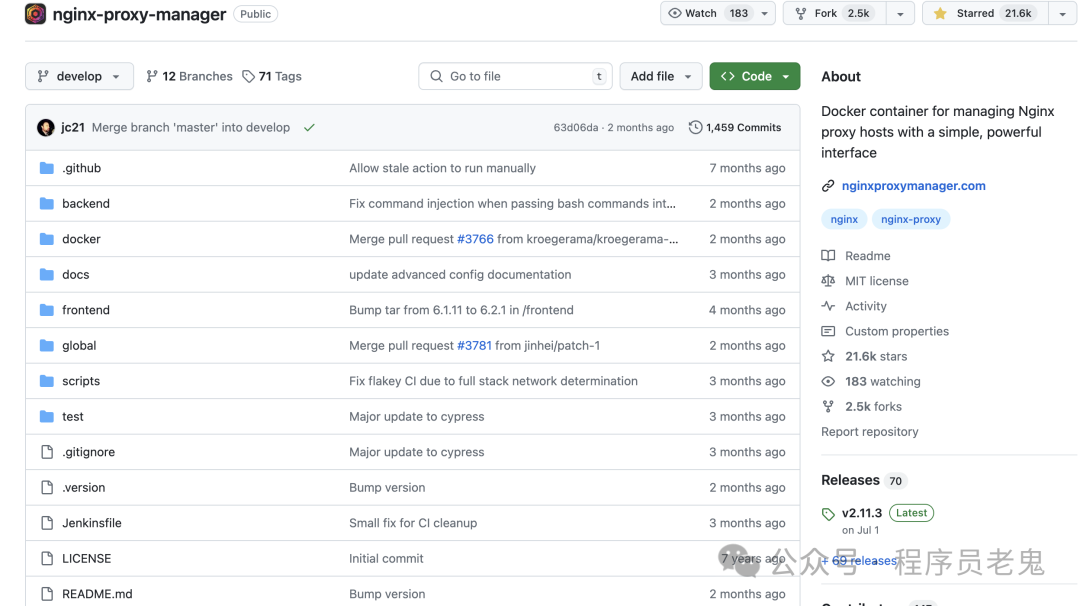Open the Starred lists dropdown arrow
Viewport: 1080px width, 606px height.
click(1063, 13)
